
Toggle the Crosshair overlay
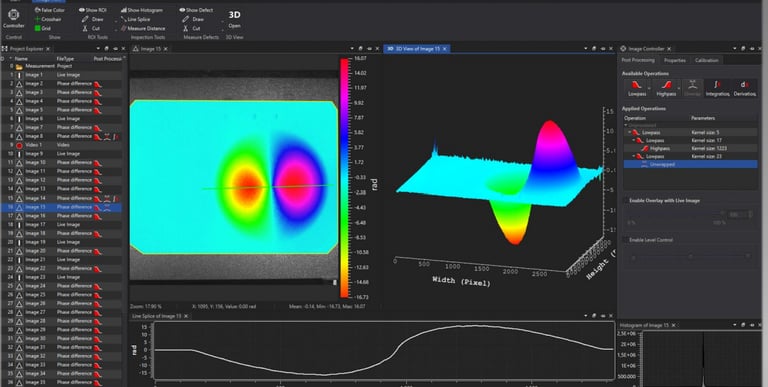click(48, 19)
